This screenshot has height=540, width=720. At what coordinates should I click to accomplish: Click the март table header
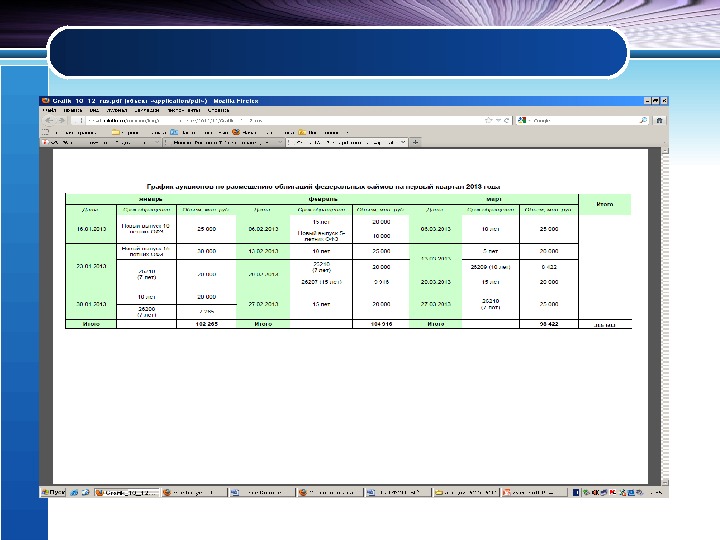(494, 199)
